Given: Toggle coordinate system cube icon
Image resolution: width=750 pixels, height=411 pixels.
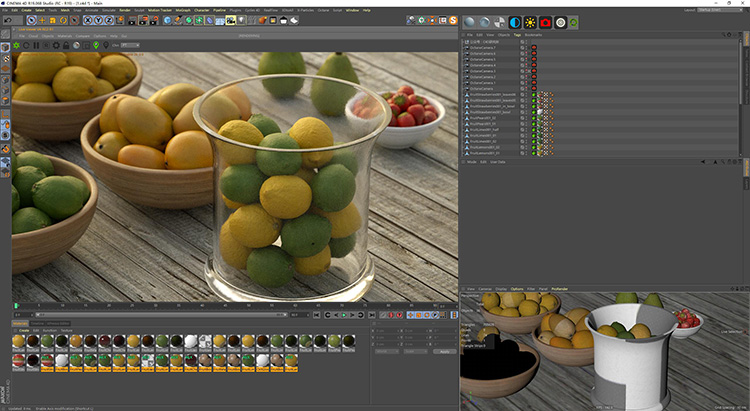Looking at the screenshot, I should point(120,20).
